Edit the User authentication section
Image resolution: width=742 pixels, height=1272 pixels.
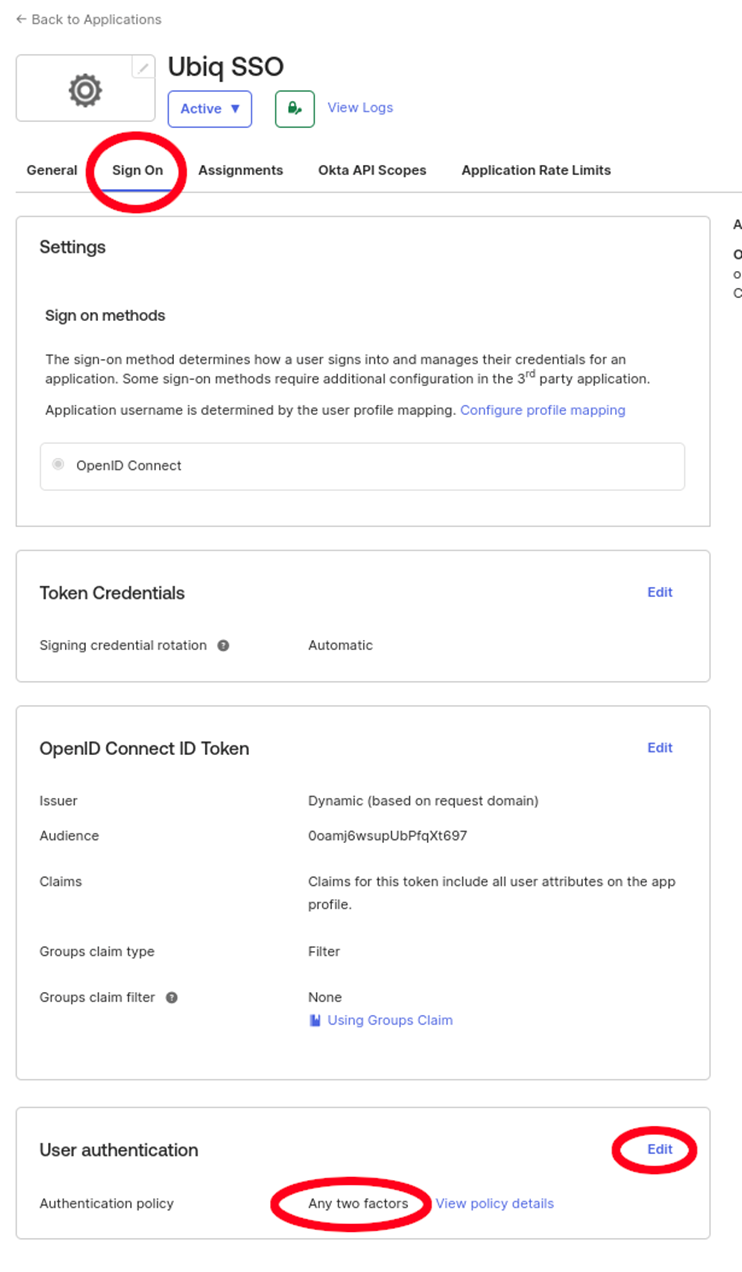(x=660, y=1150)
